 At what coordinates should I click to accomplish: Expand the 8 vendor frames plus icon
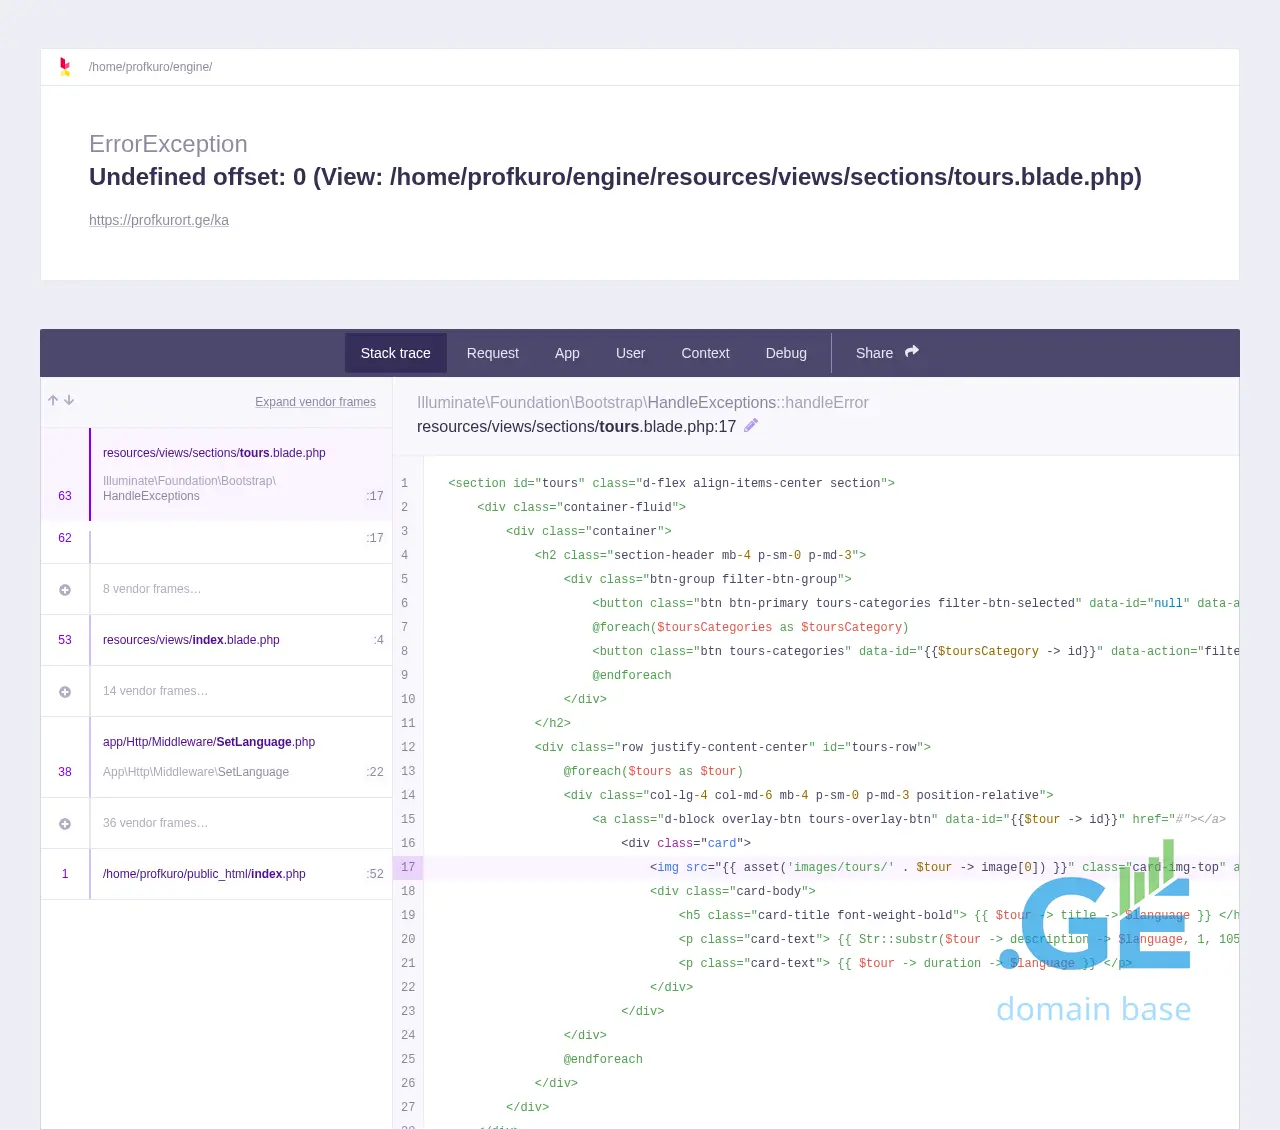65,590
